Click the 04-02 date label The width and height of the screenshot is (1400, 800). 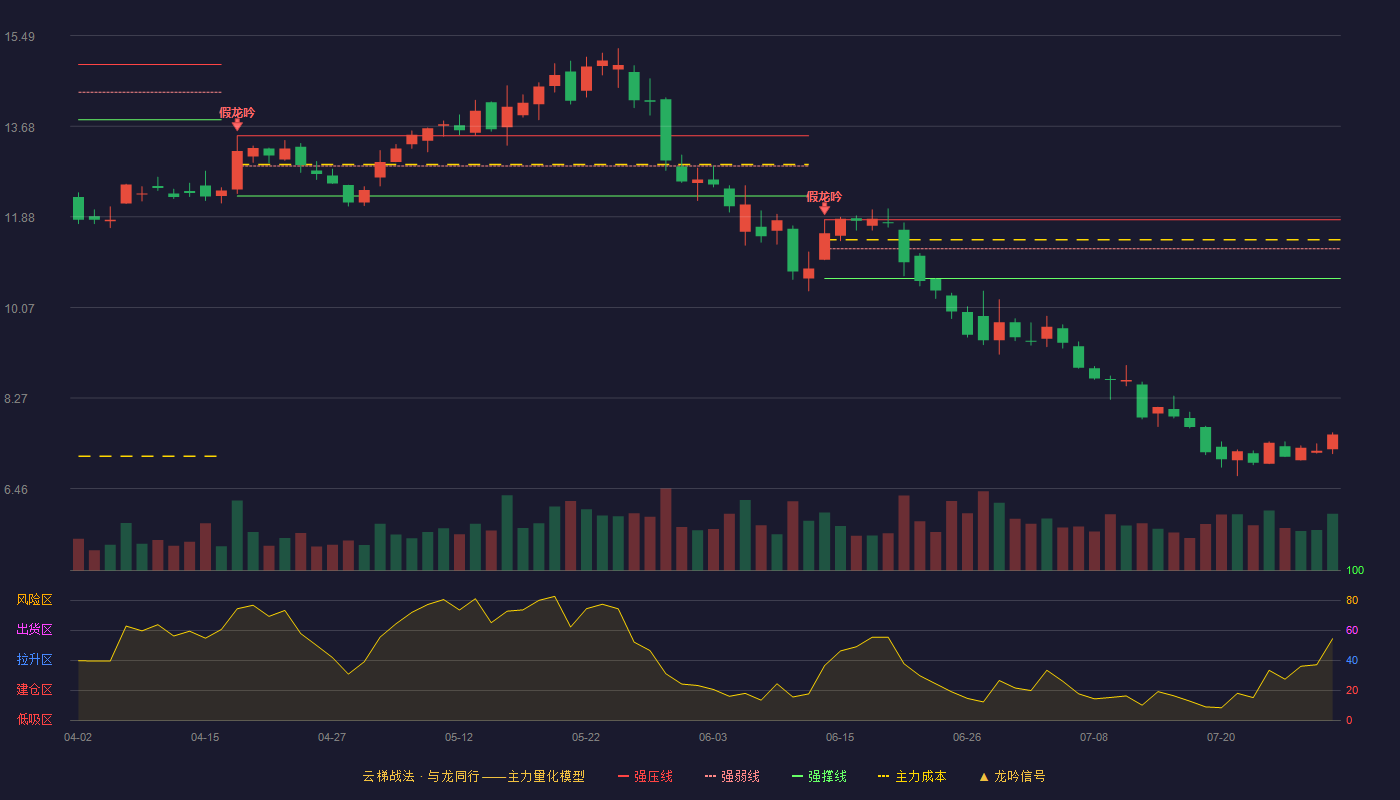point(78,737)
